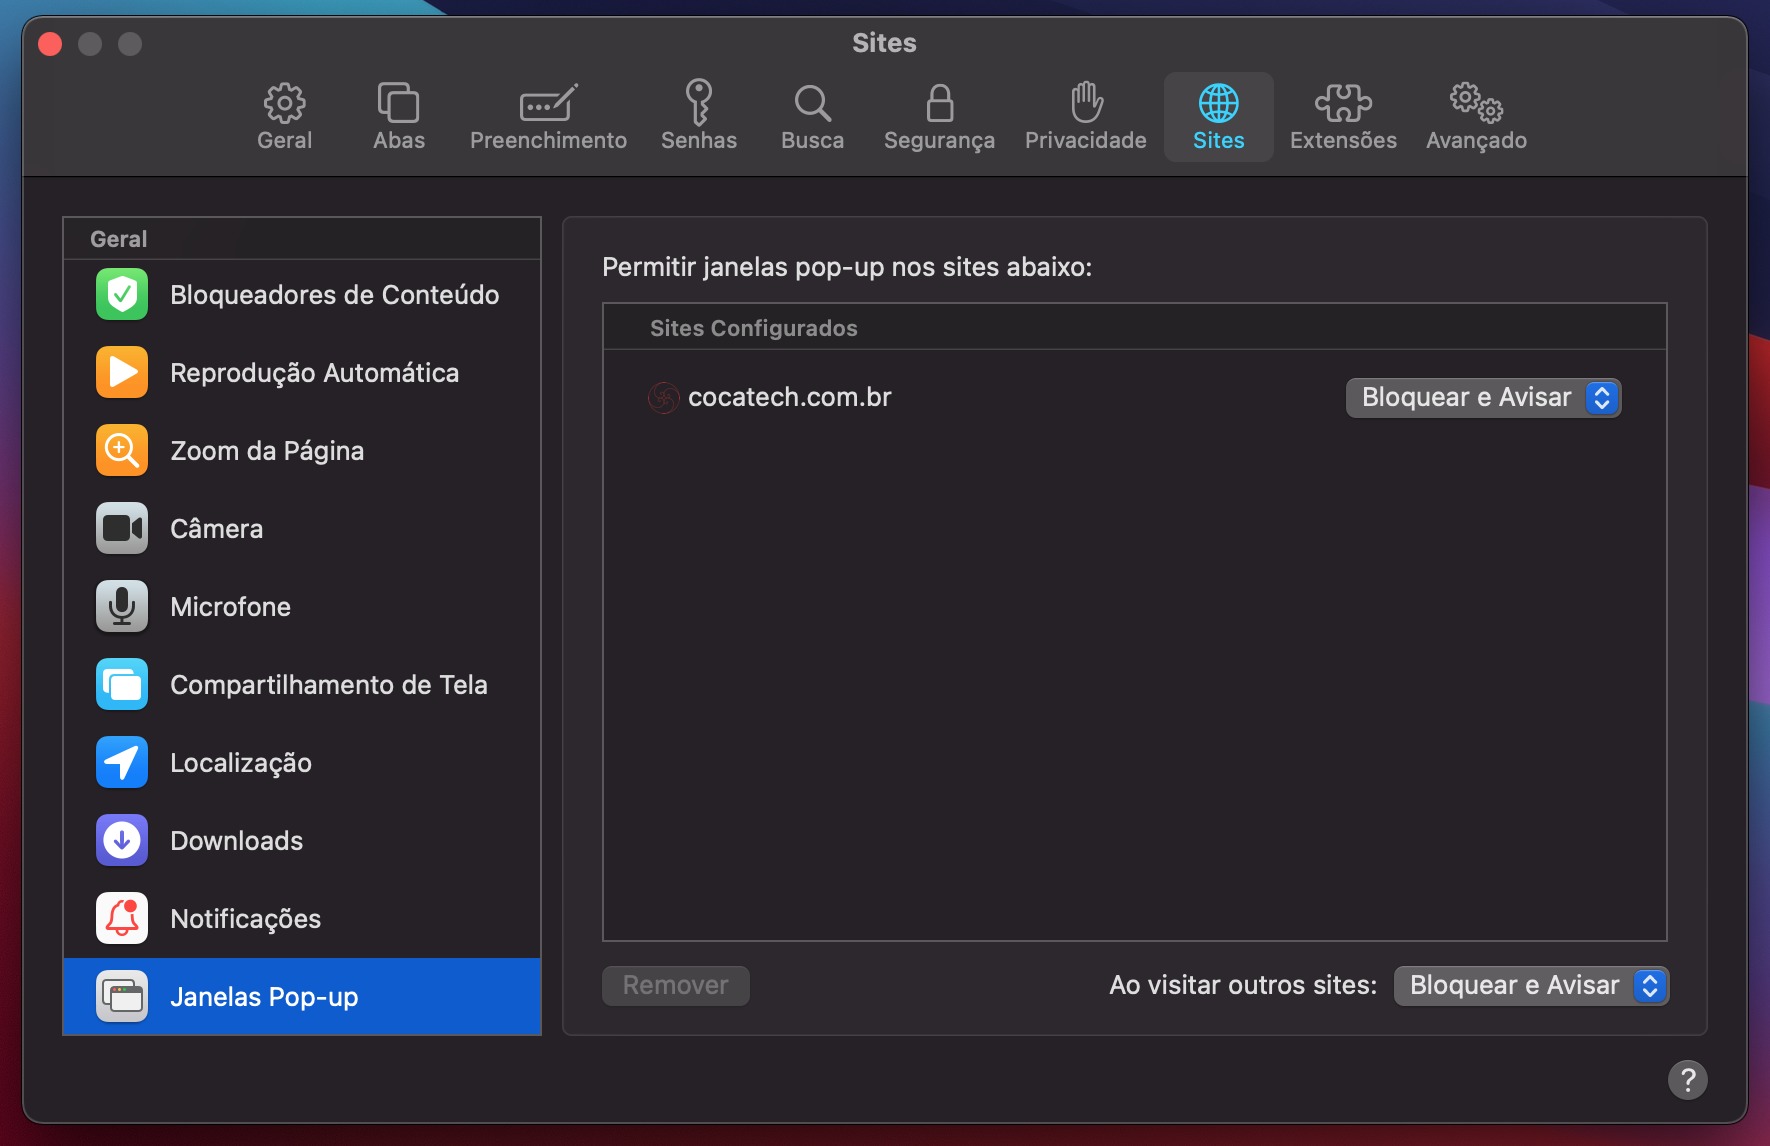Image resolution: width=1770 pixels, height=1146 pixels.
Task: Expand Zoom da Página settings
Action: point(266,450)
